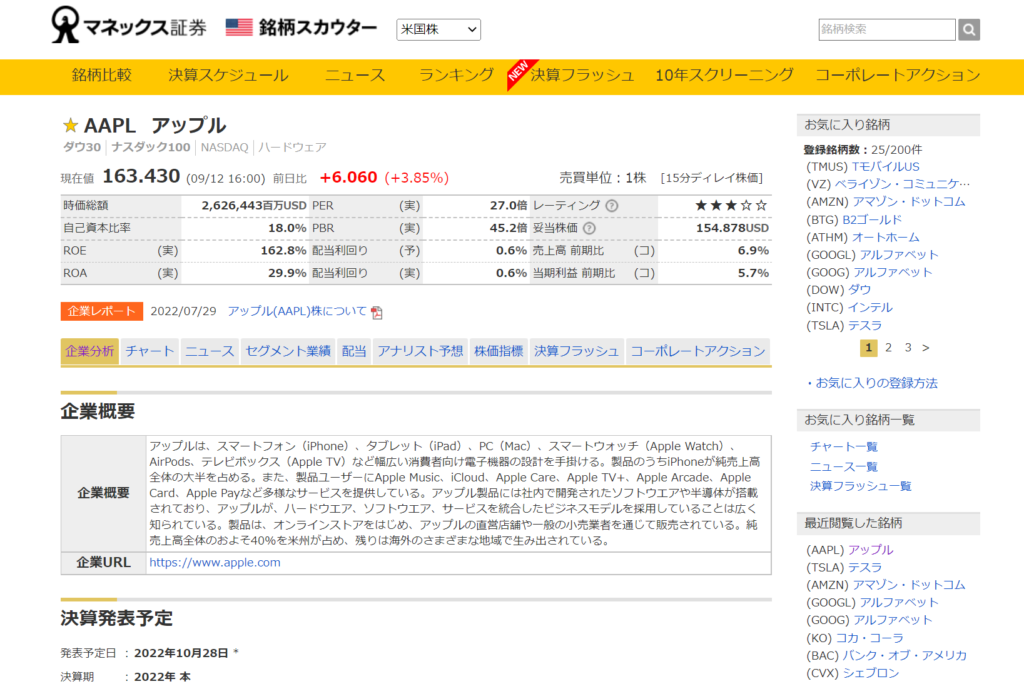Click the orange 企業レポート badge

(x=102, y=311)
